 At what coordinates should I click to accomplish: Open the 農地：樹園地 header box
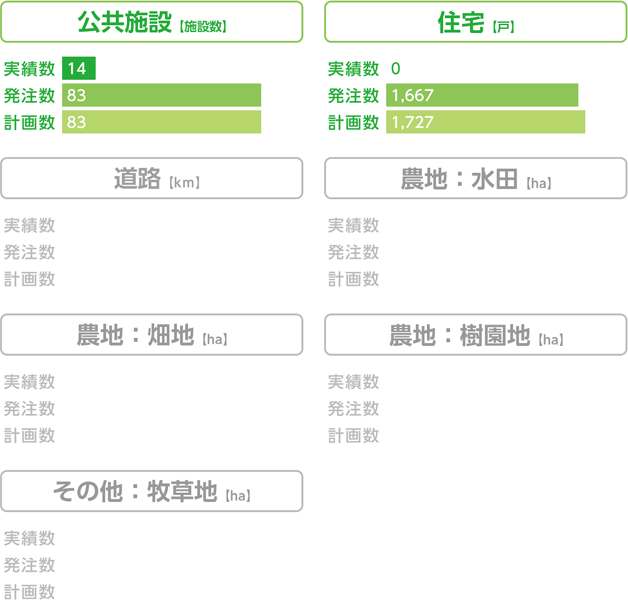[475, 335]
